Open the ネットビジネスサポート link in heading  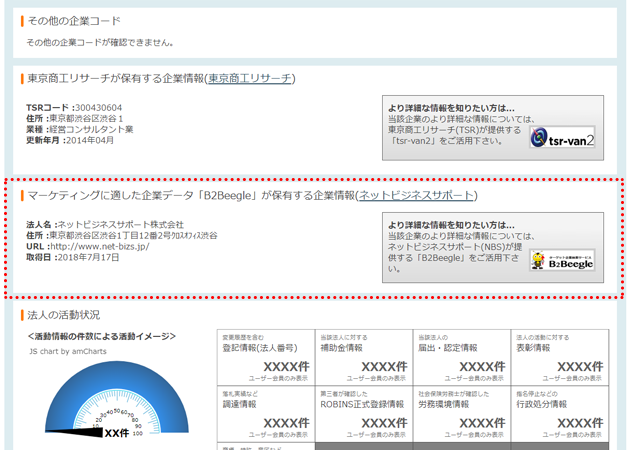tap(416, 195)
